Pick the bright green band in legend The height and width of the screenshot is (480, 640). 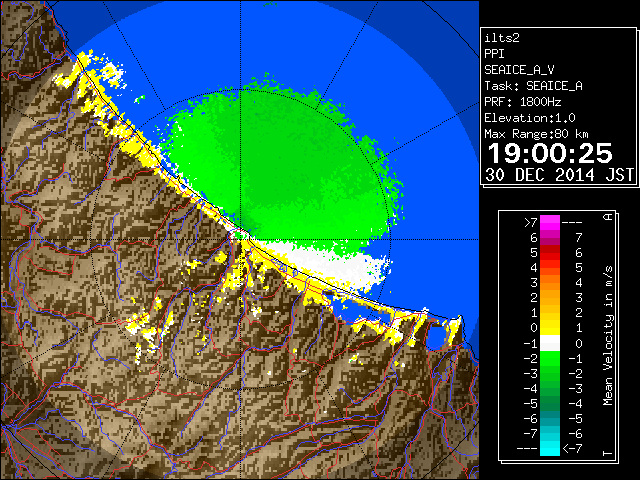pos(550,358)
